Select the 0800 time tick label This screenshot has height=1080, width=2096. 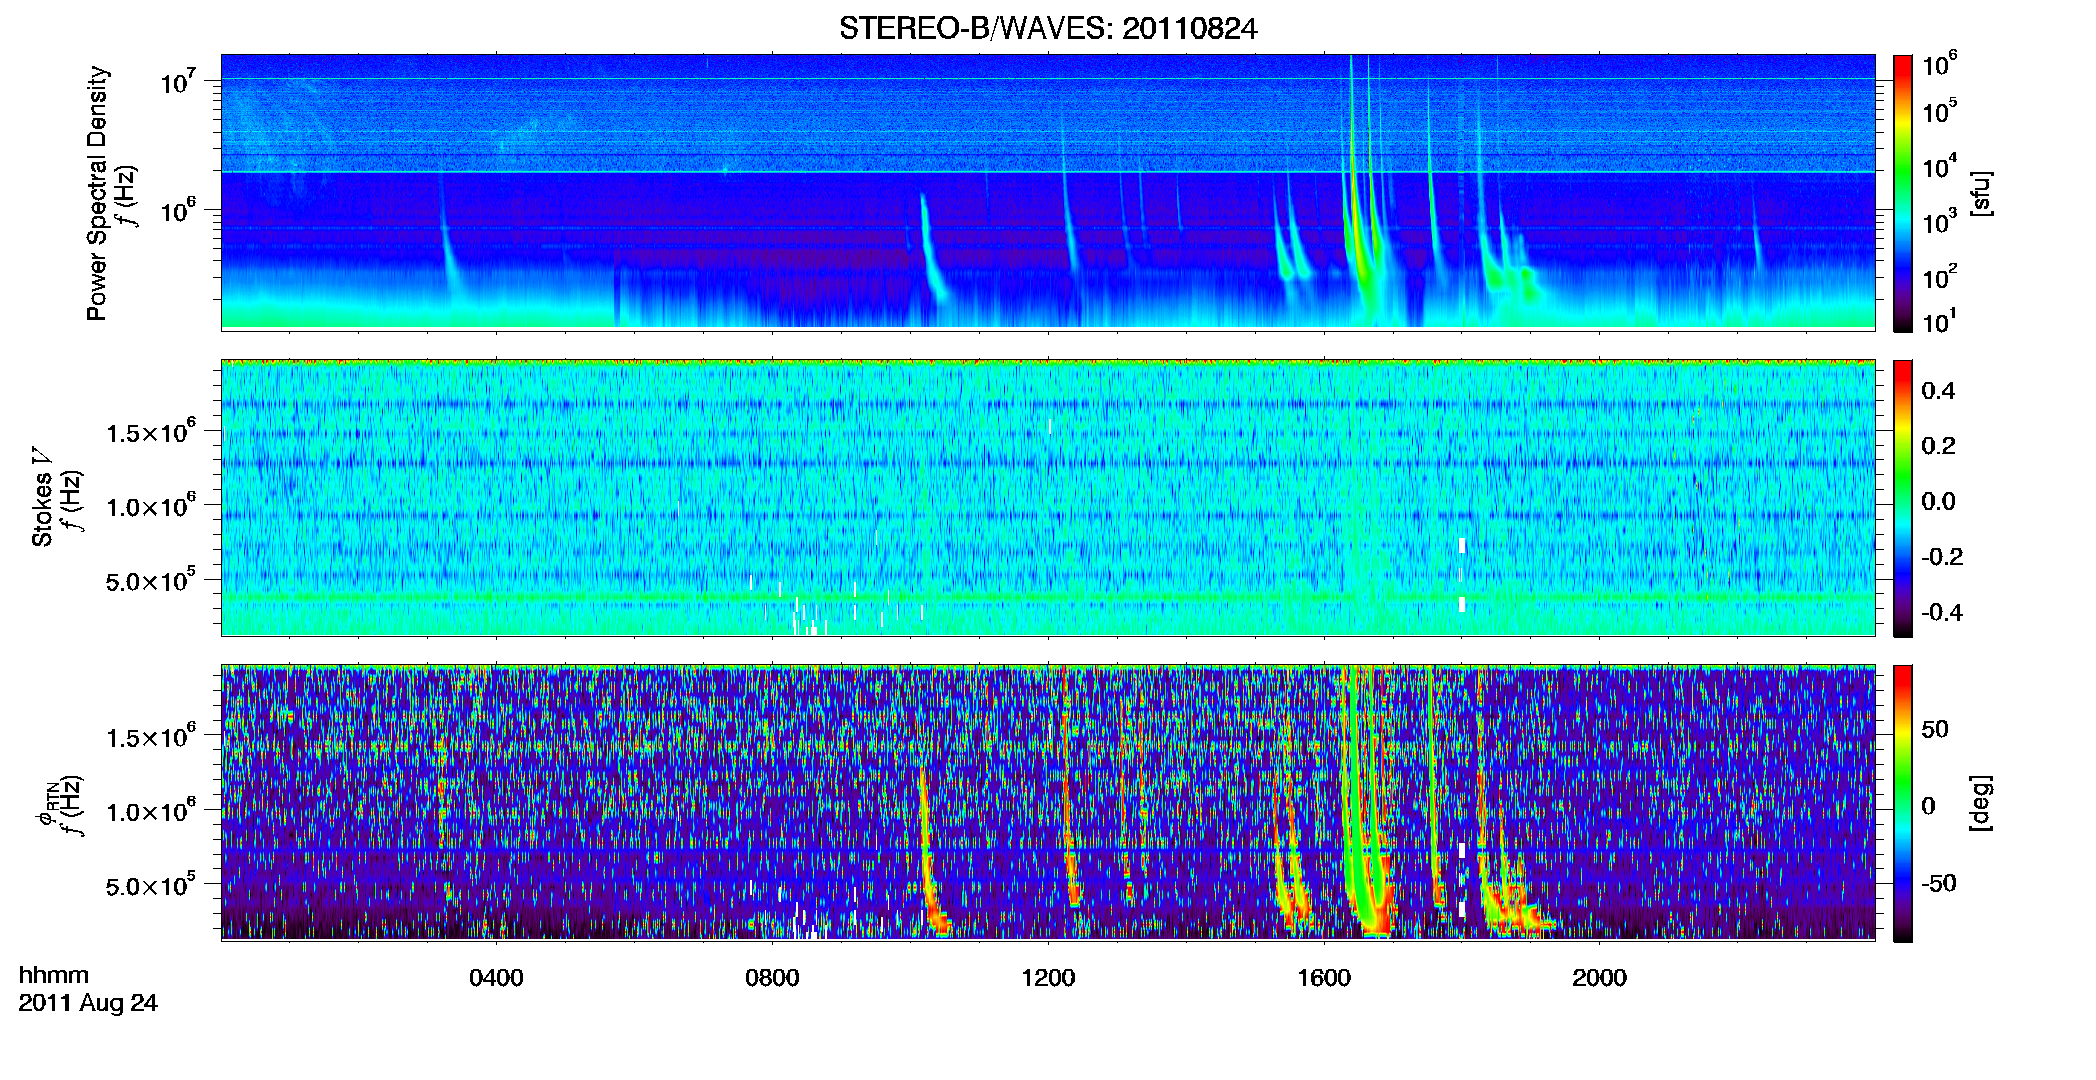tap(772, 978)
